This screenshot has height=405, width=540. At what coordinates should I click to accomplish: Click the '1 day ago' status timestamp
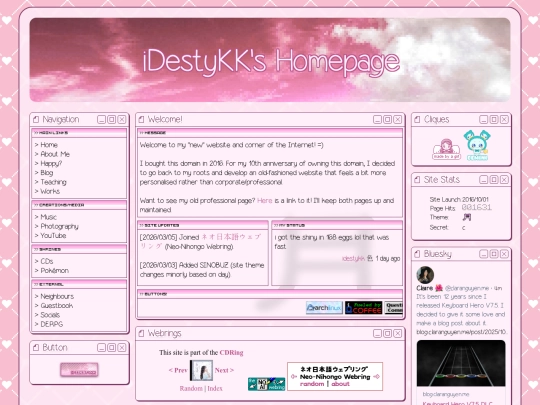388,258
